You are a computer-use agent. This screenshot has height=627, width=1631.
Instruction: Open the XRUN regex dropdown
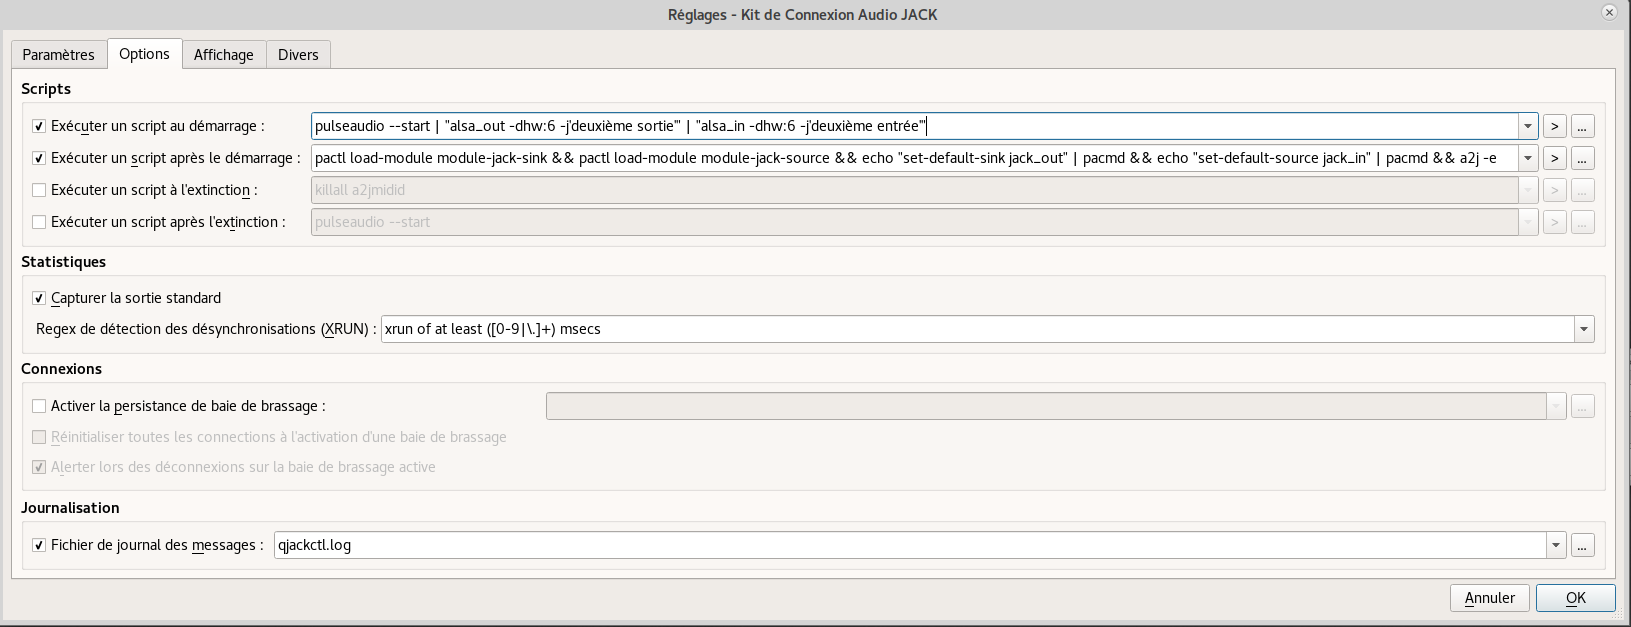pos(1583,329)
